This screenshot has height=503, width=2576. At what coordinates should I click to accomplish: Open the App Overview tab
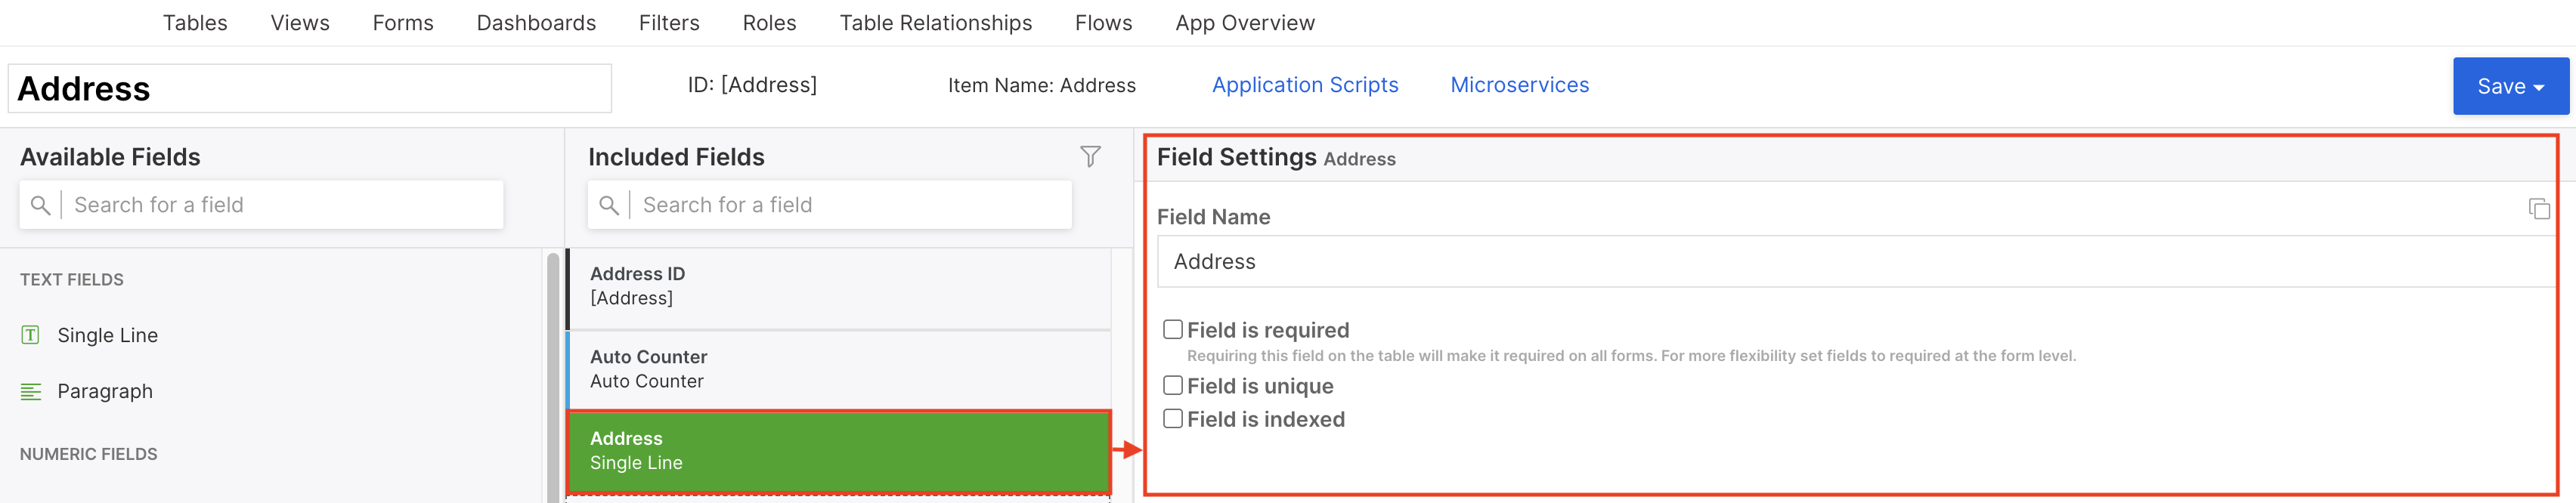coord(1245,23)
